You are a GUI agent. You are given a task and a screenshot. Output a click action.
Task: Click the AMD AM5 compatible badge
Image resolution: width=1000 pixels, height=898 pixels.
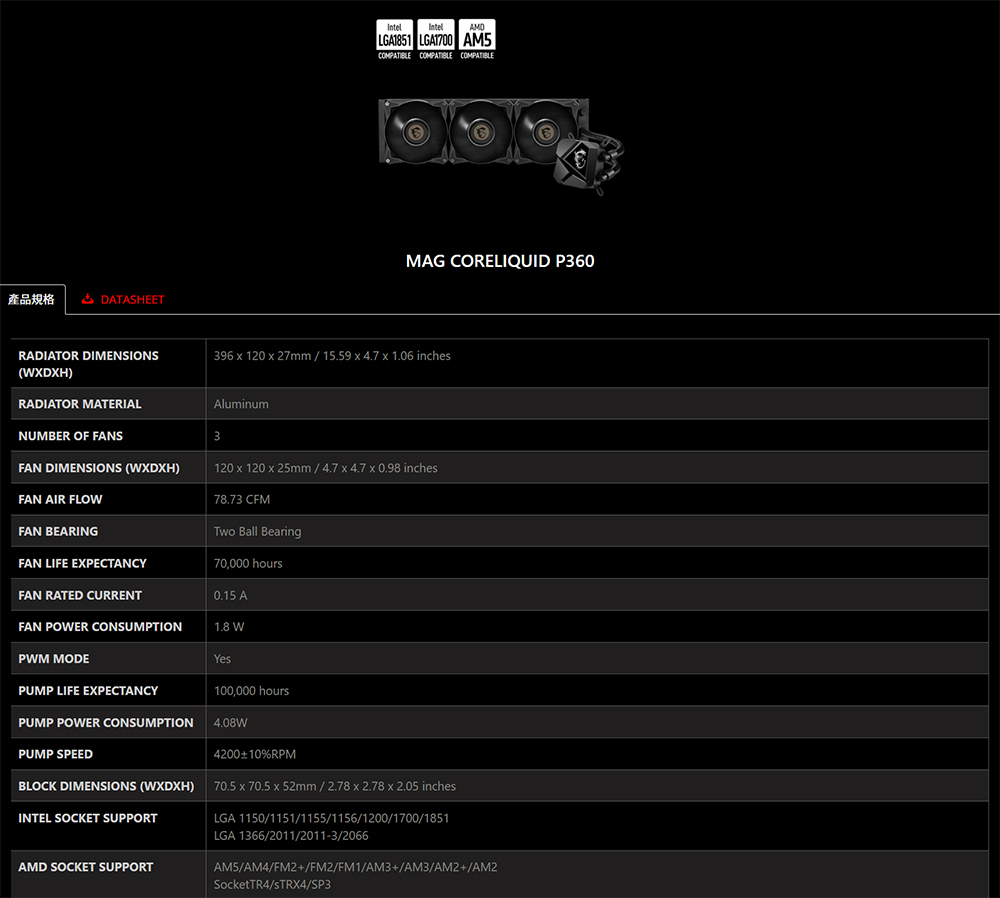(x=477, y=40)
